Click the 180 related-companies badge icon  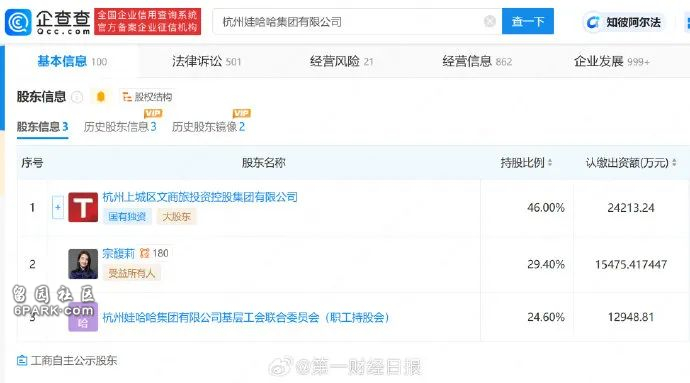pos(144,253)
